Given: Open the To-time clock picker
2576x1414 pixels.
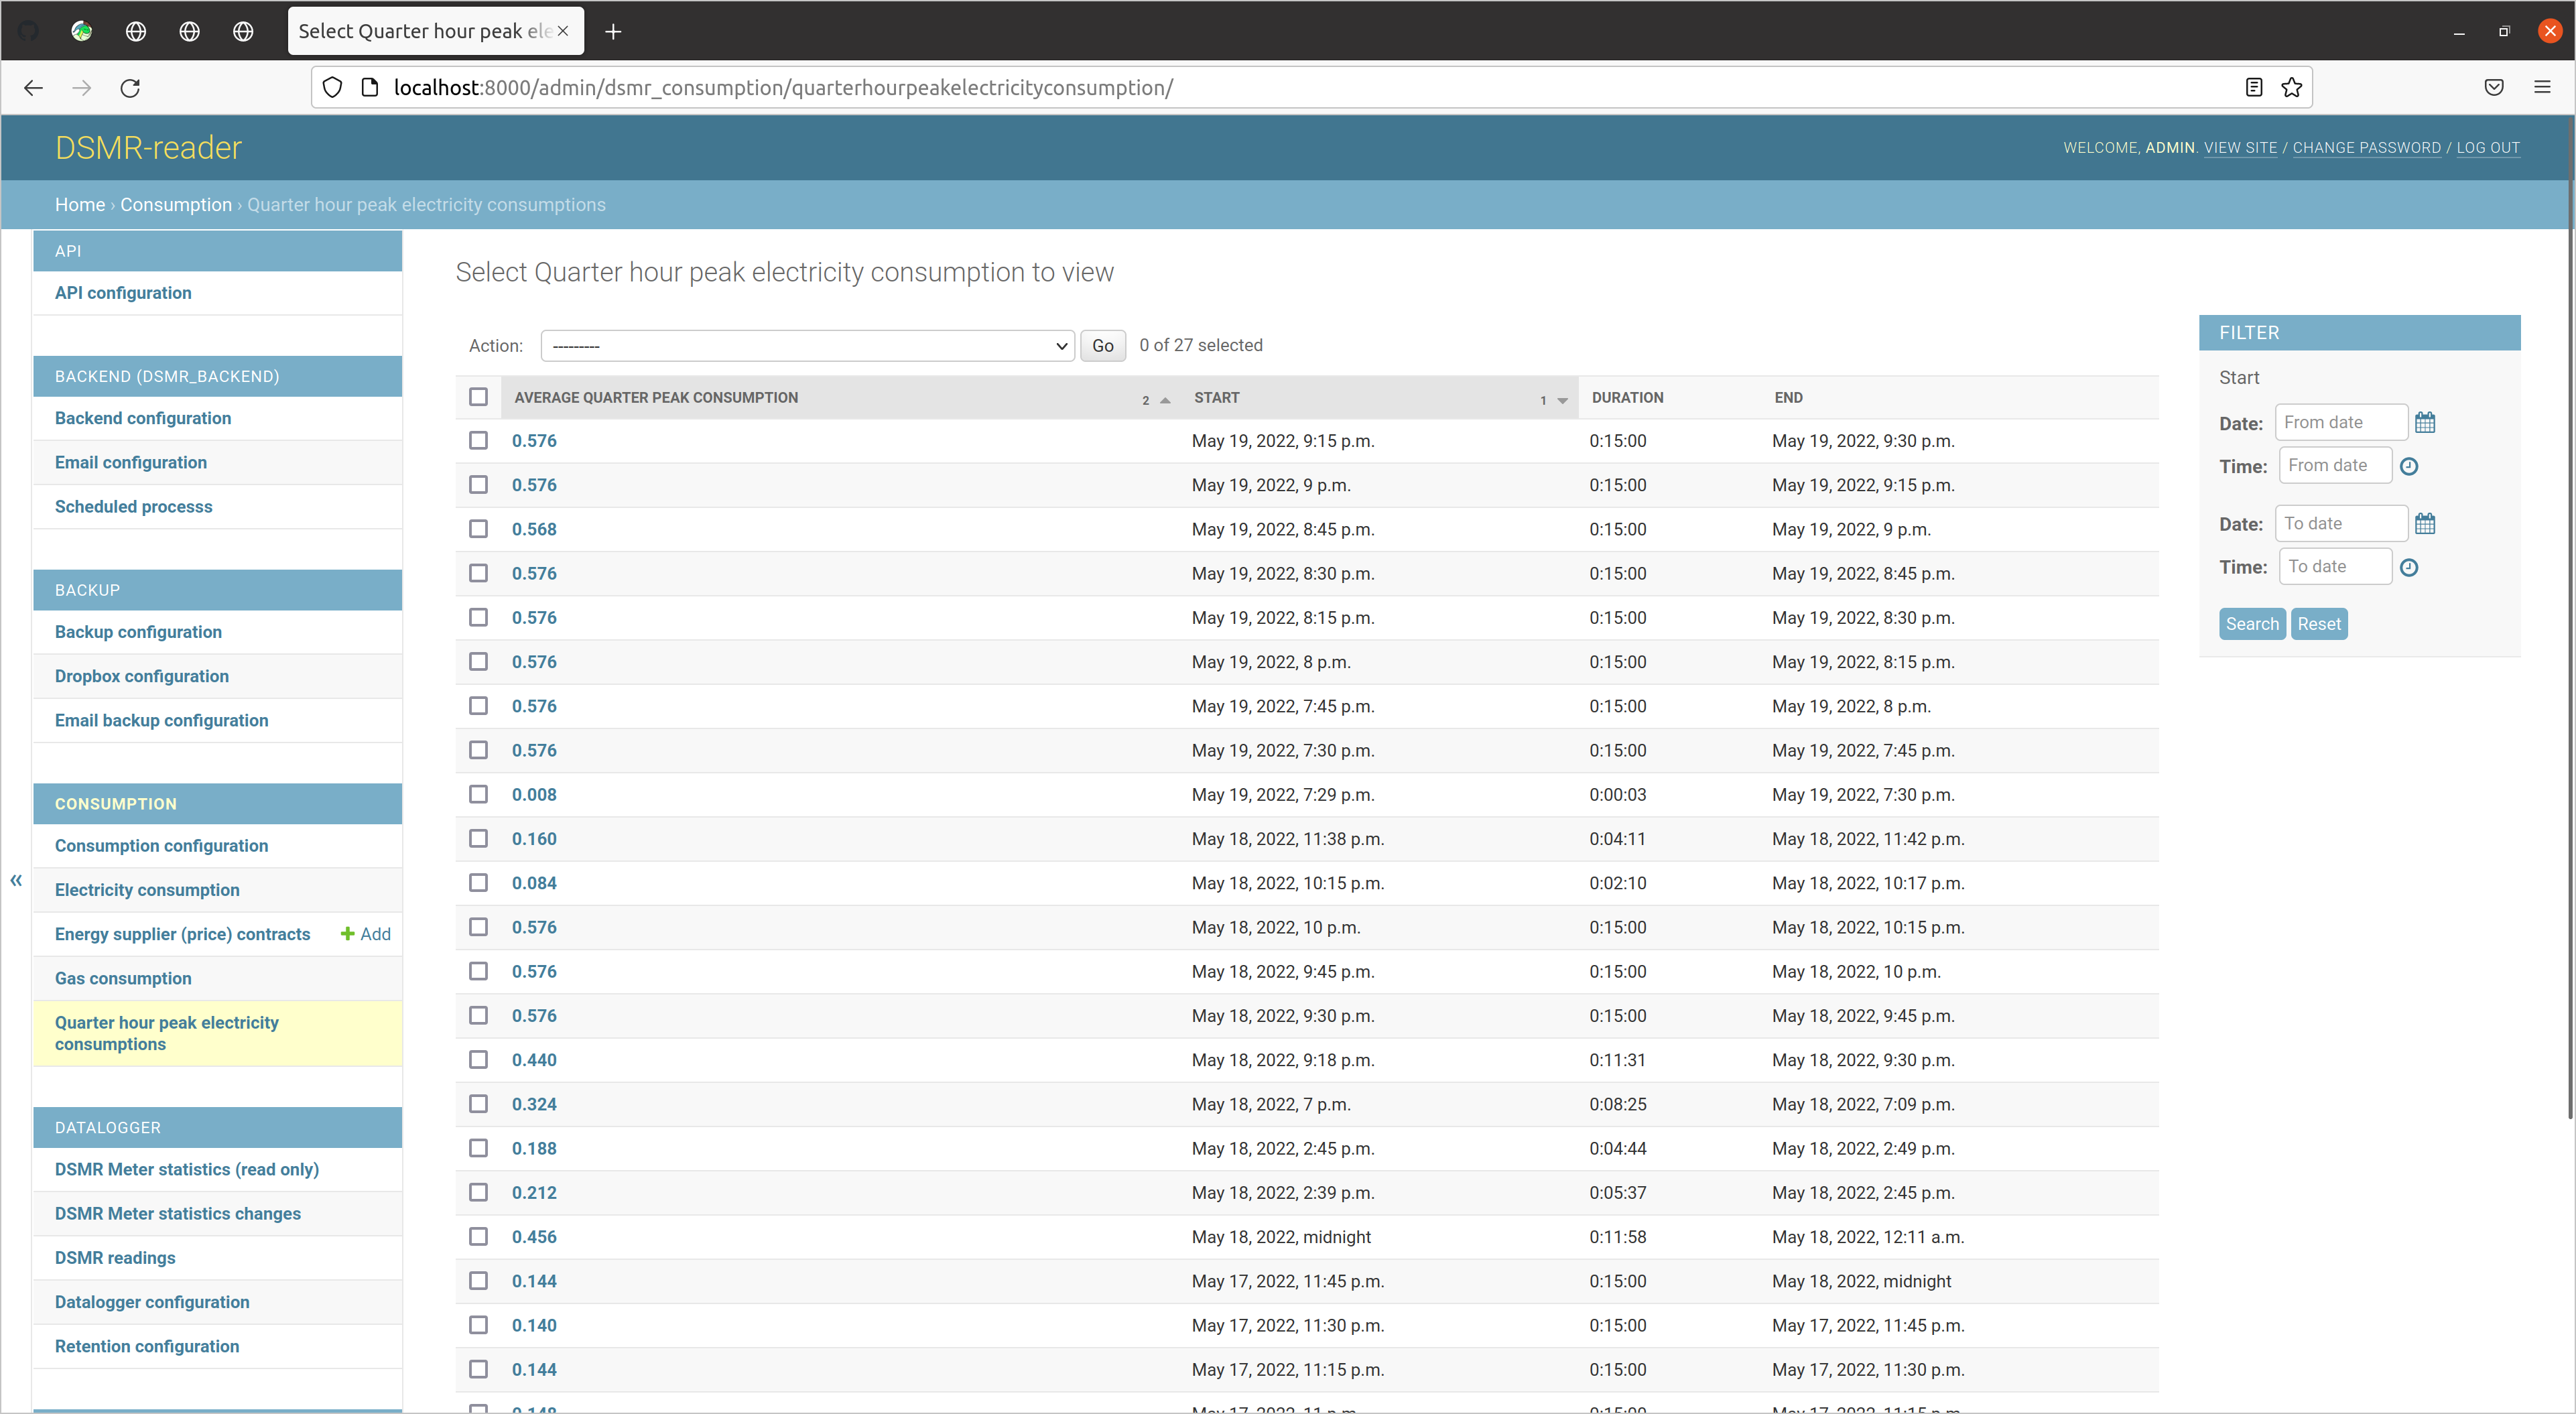Looking at the screenshot, I should click(x=2409, y=567).
